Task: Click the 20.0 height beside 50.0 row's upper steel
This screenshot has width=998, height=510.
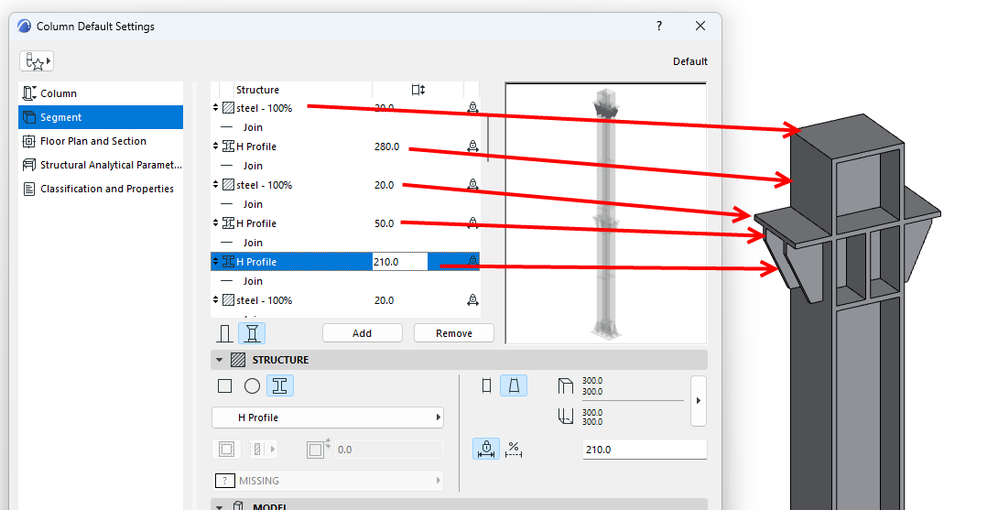Action: (384, 185)
